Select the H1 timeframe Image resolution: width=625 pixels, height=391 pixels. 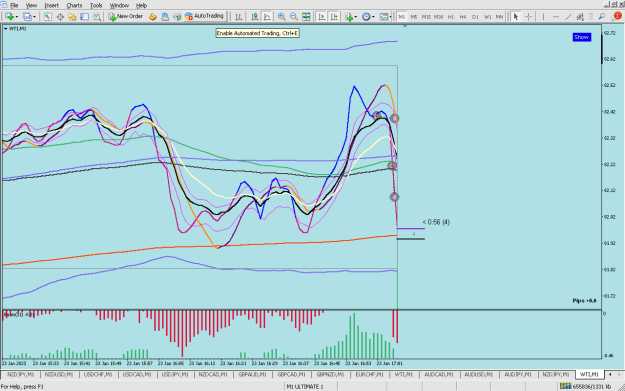tap(451, 17)
